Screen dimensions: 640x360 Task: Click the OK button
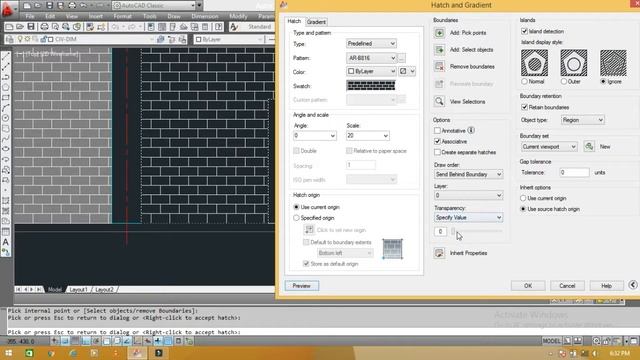pos(528,286)
